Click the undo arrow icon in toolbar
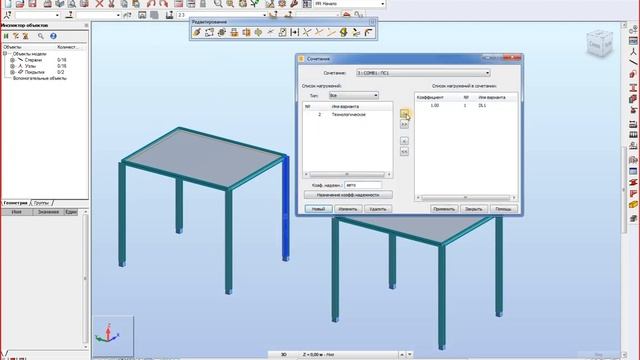This screenshot has height=360, width=640. click(x=151, y=4)
